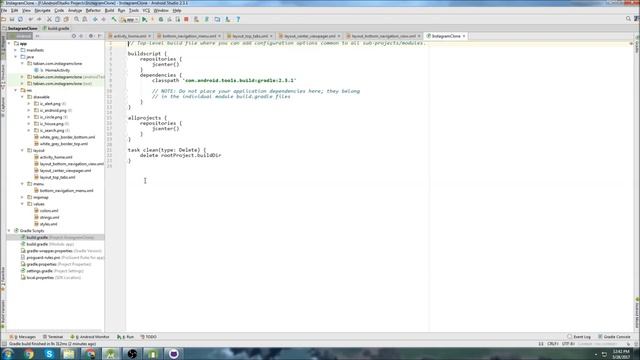Switch to bottom_navigation_menu.xml editor tab
This screenshot has width=640, height=360.
pos(189,36)
